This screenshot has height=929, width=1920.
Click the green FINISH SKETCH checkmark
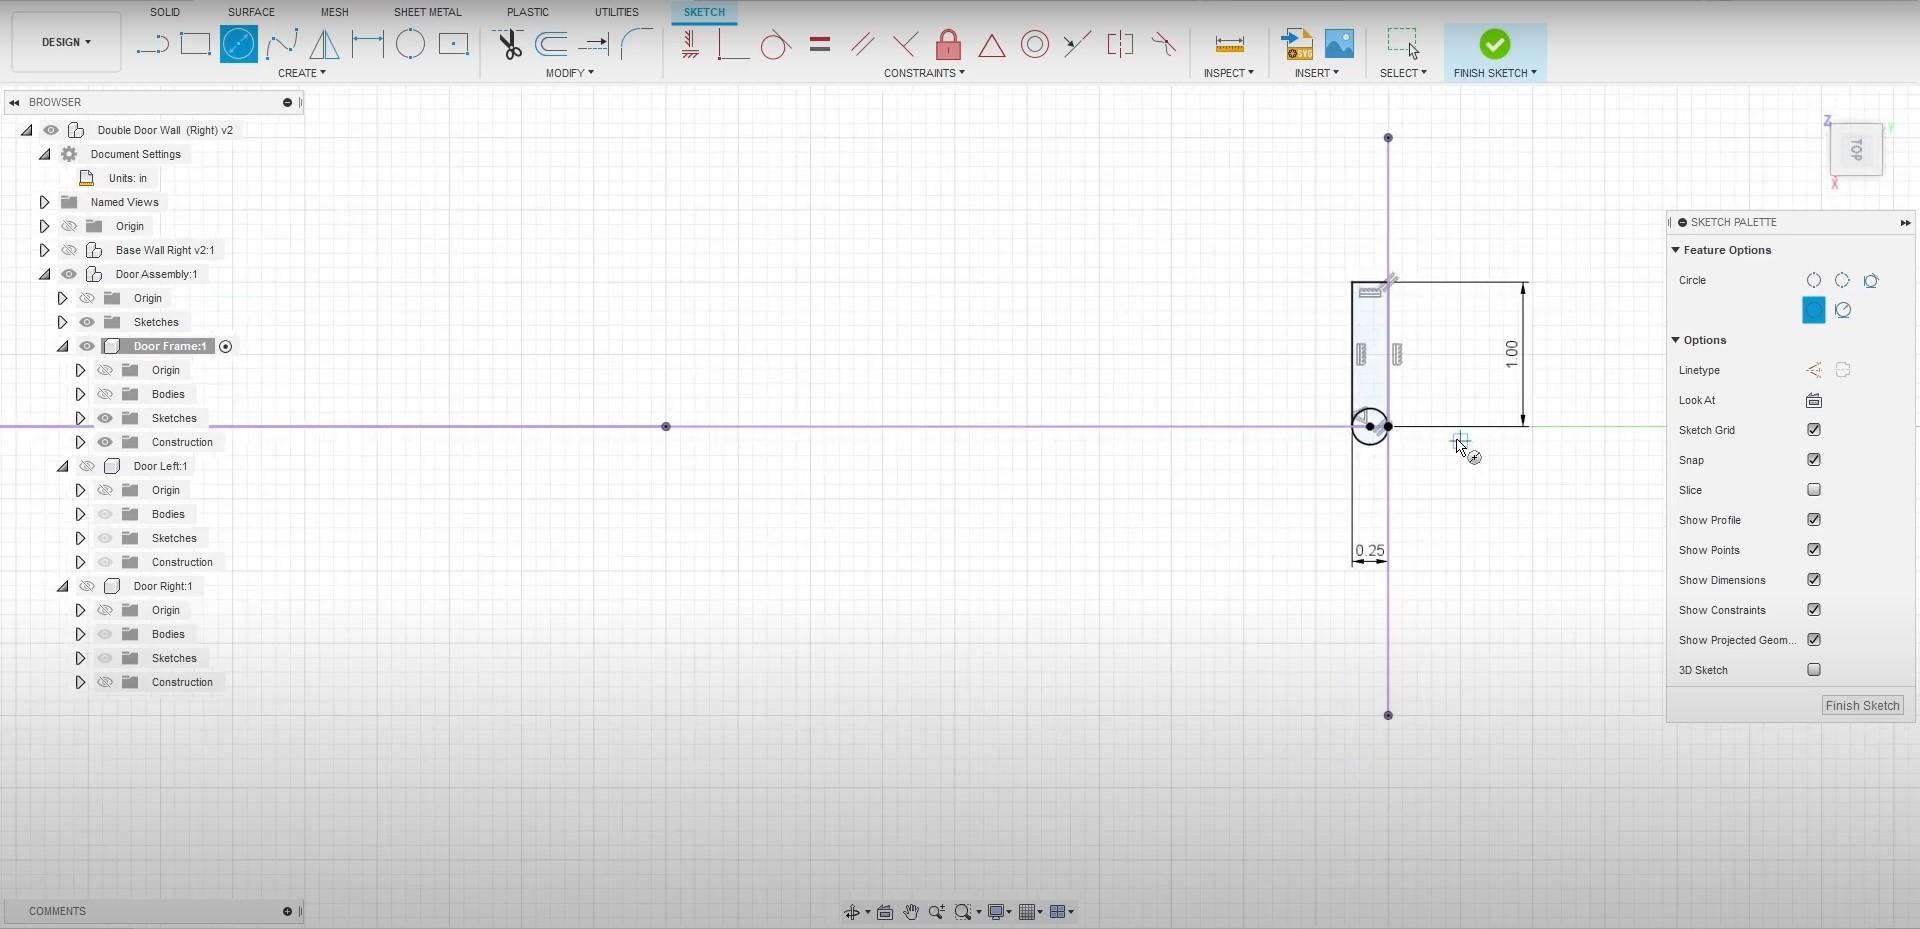(1495, 44)
